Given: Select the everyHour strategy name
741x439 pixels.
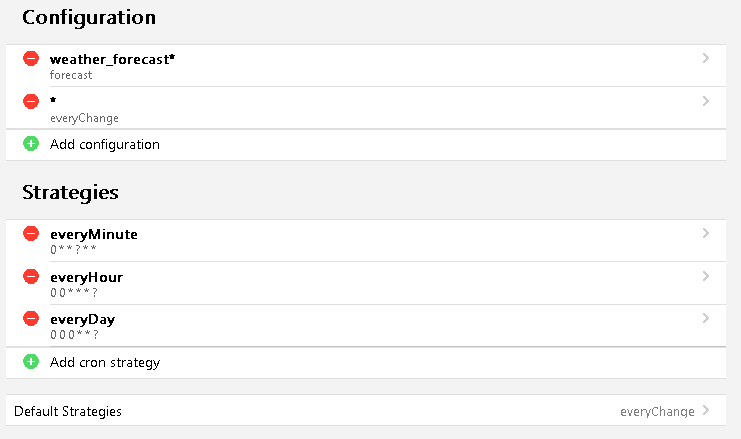Looking at the screenshot, I should [86, 277].
